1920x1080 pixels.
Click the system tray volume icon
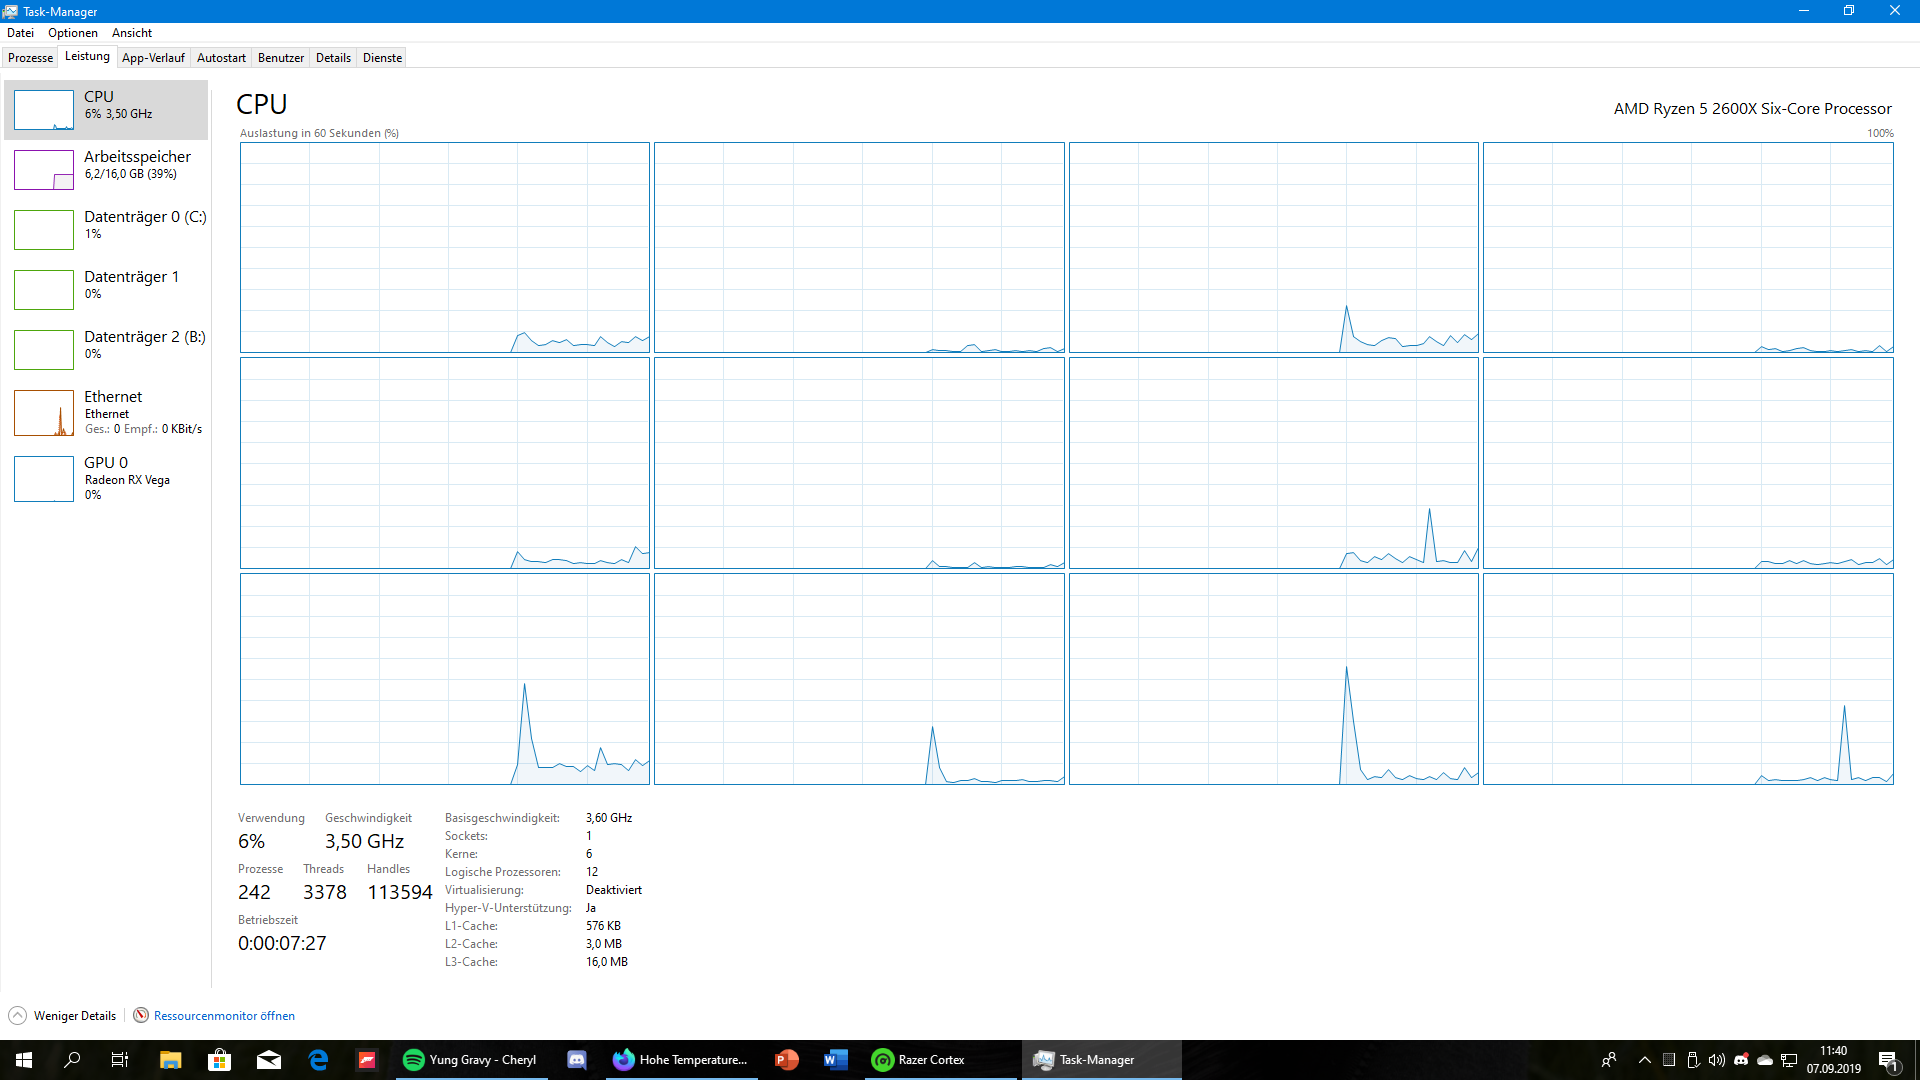[1717, 1060]
